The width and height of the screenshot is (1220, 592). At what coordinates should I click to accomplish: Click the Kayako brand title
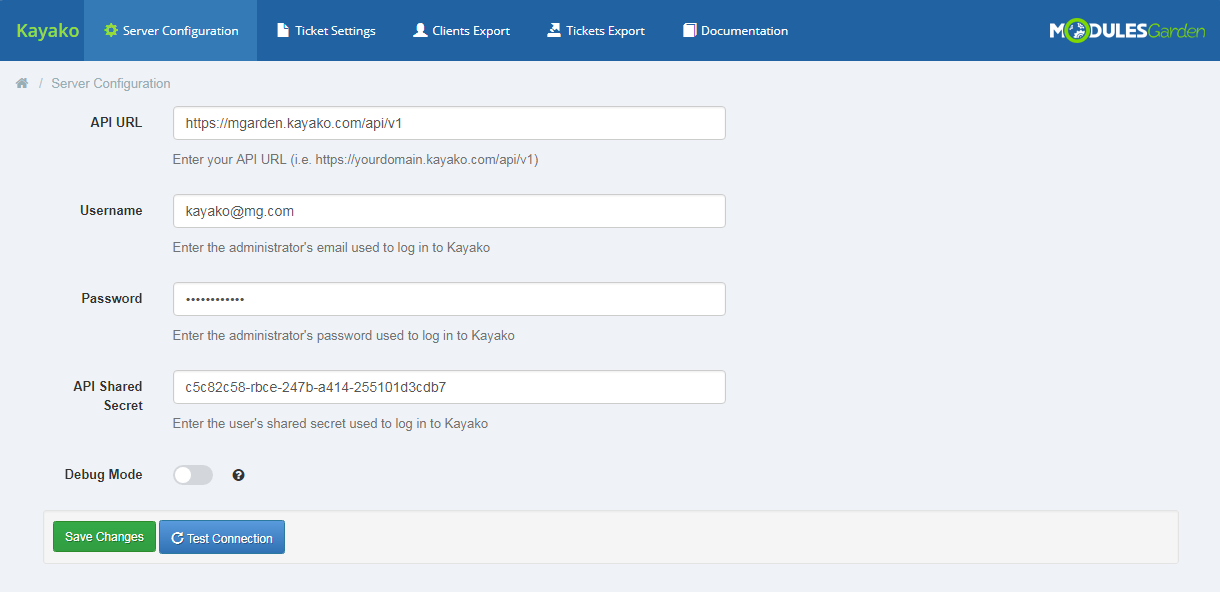coord(48,30)
